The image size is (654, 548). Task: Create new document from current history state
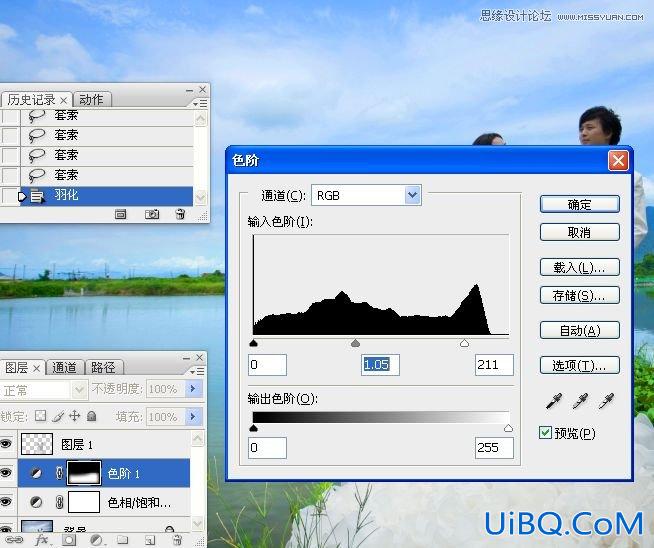(121, 214)
